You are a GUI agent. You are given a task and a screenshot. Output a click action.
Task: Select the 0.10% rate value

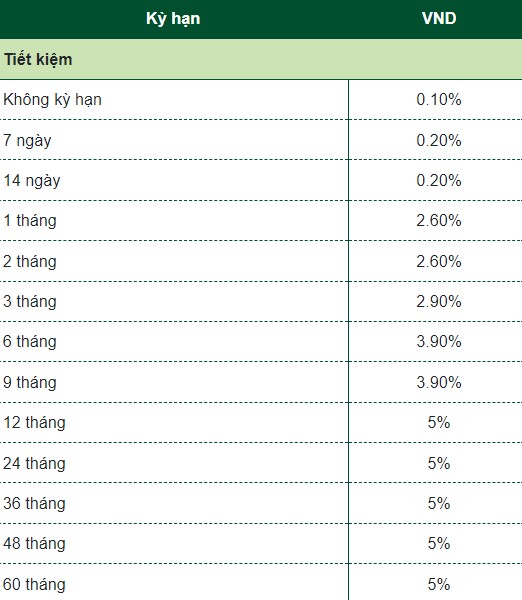coord(439,99)
